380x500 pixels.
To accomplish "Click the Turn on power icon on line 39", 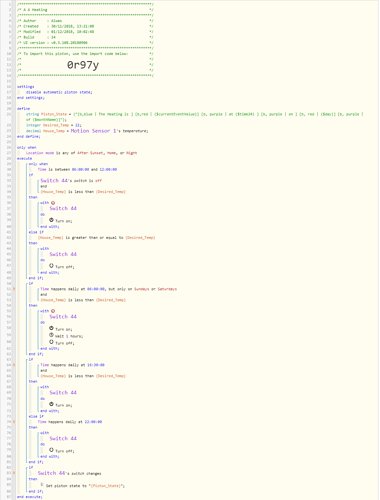I will click(51, 220).
